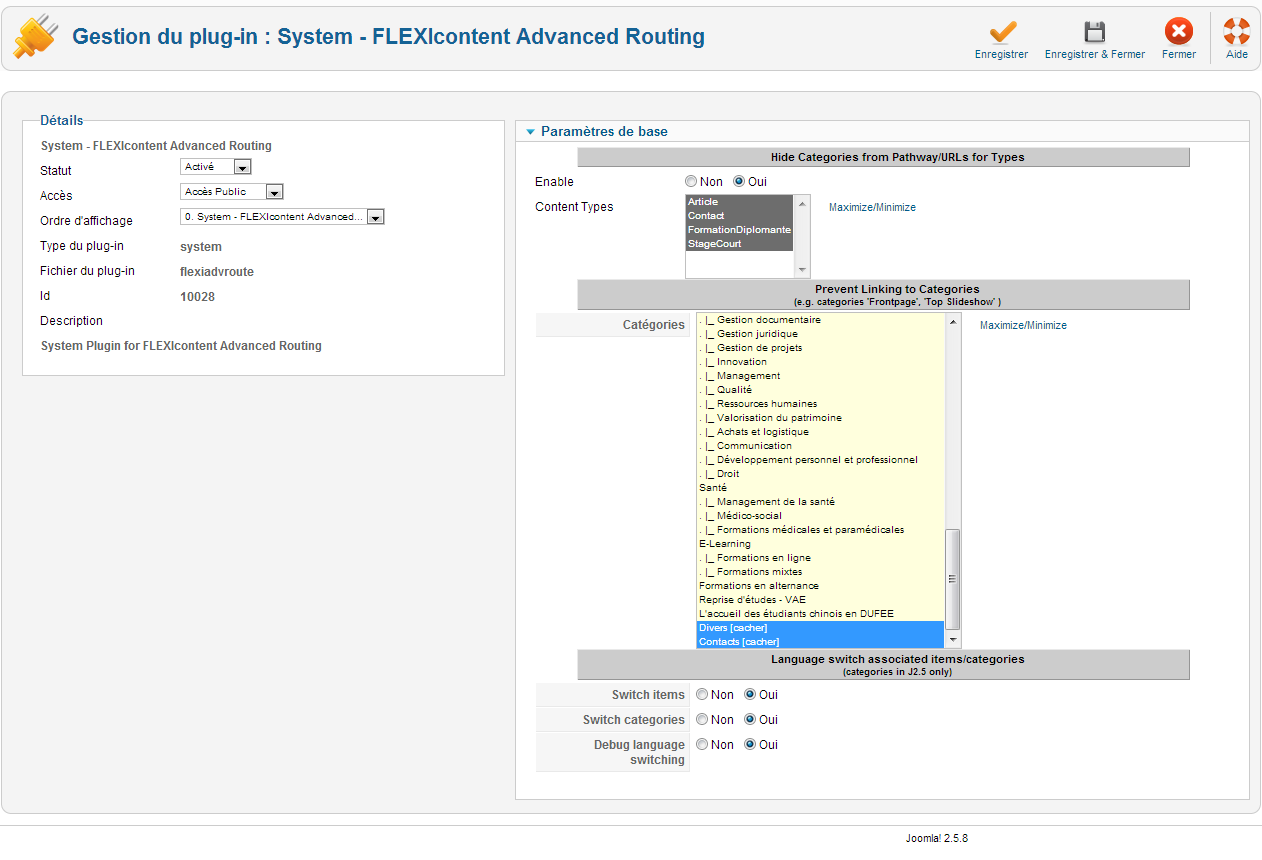
Task: Open the Statut dropdown showing Activé
Action: (x=216, y=167)
